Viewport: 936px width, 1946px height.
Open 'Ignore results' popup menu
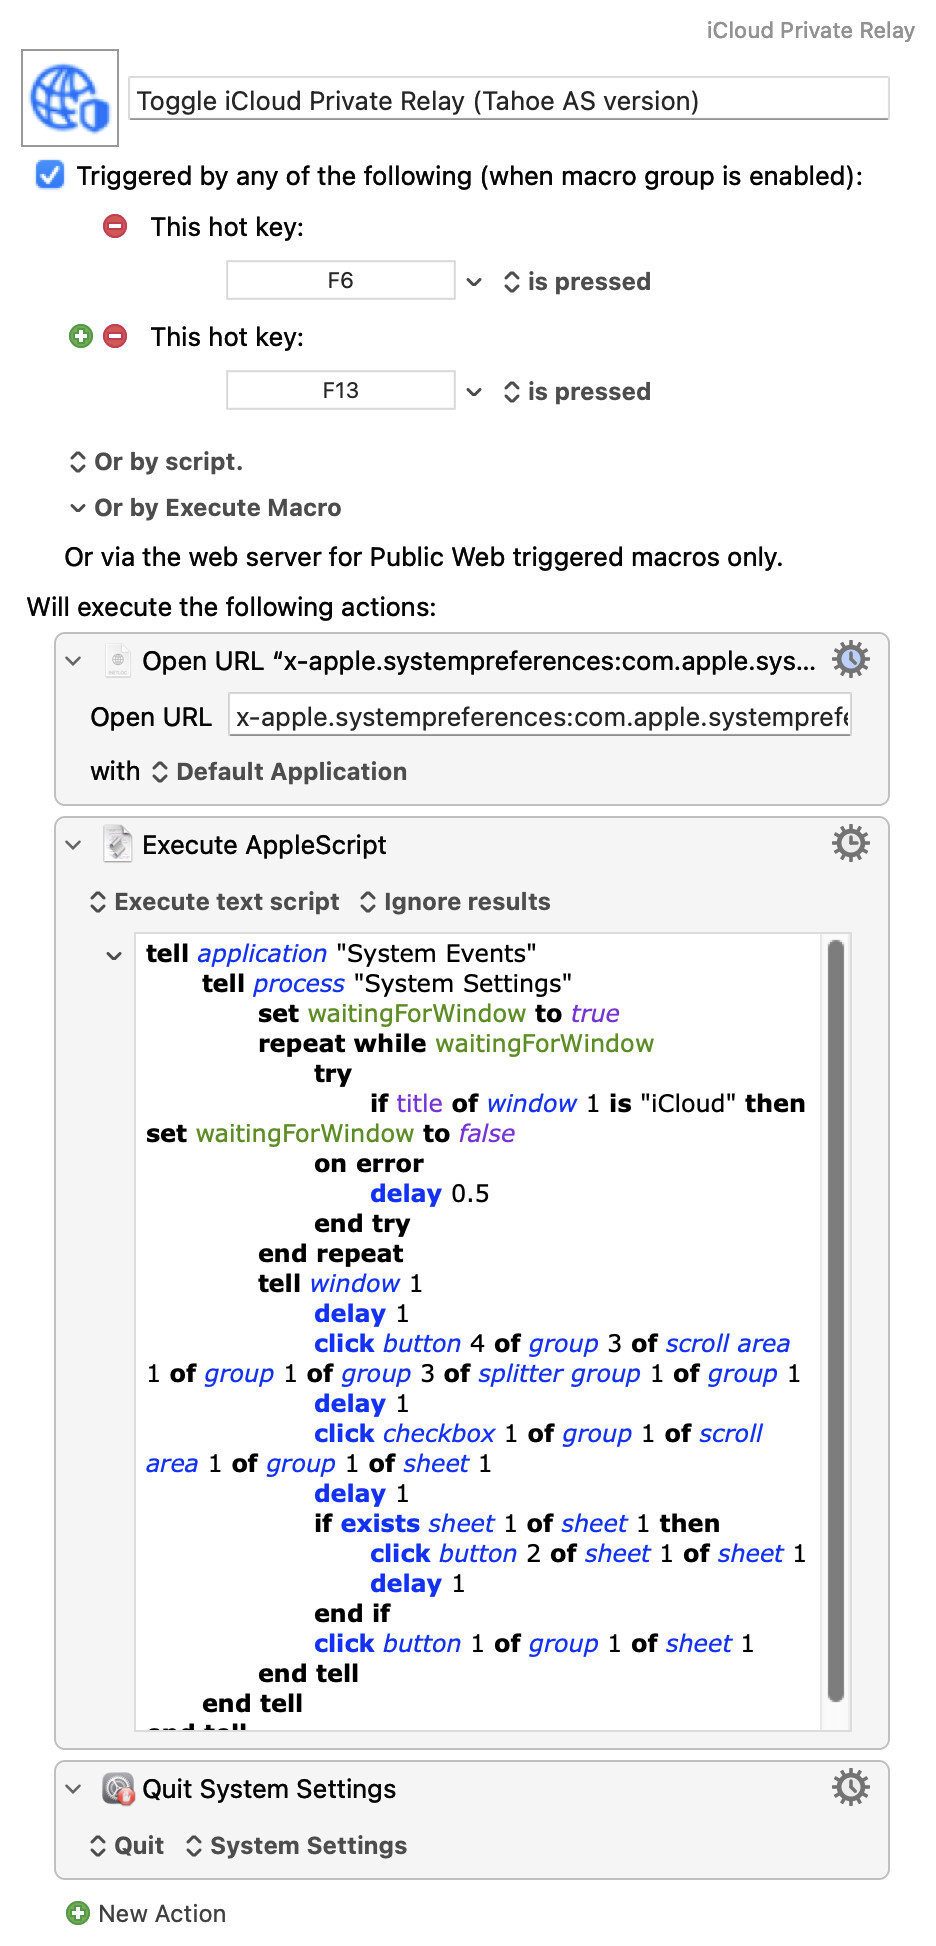click(x=455, y=902)
